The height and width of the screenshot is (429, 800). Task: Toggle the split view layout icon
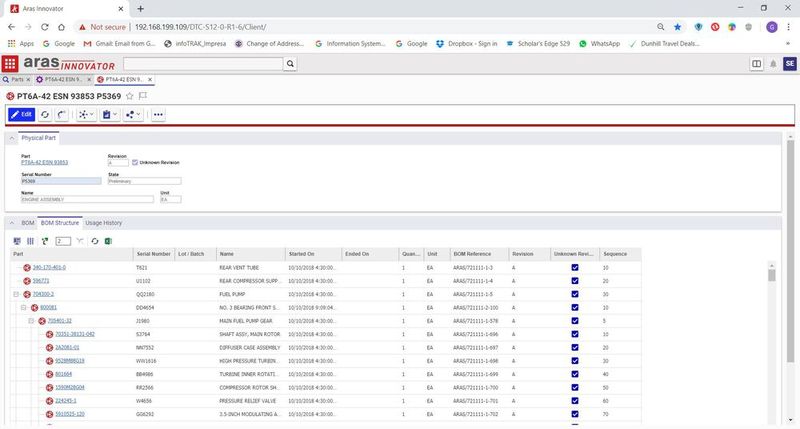pyautogui.click(x=757, y=63)
